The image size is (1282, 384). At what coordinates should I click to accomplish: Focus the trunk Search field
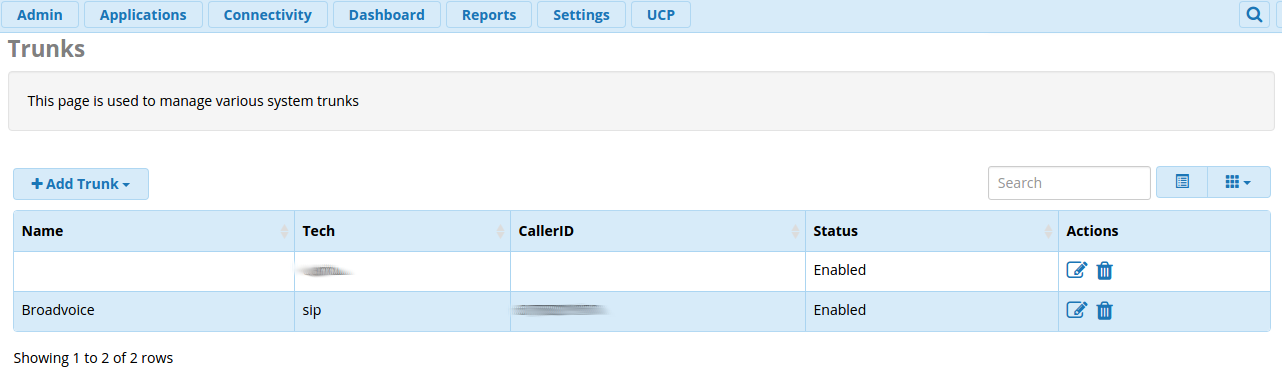(x=1069, y=183)
